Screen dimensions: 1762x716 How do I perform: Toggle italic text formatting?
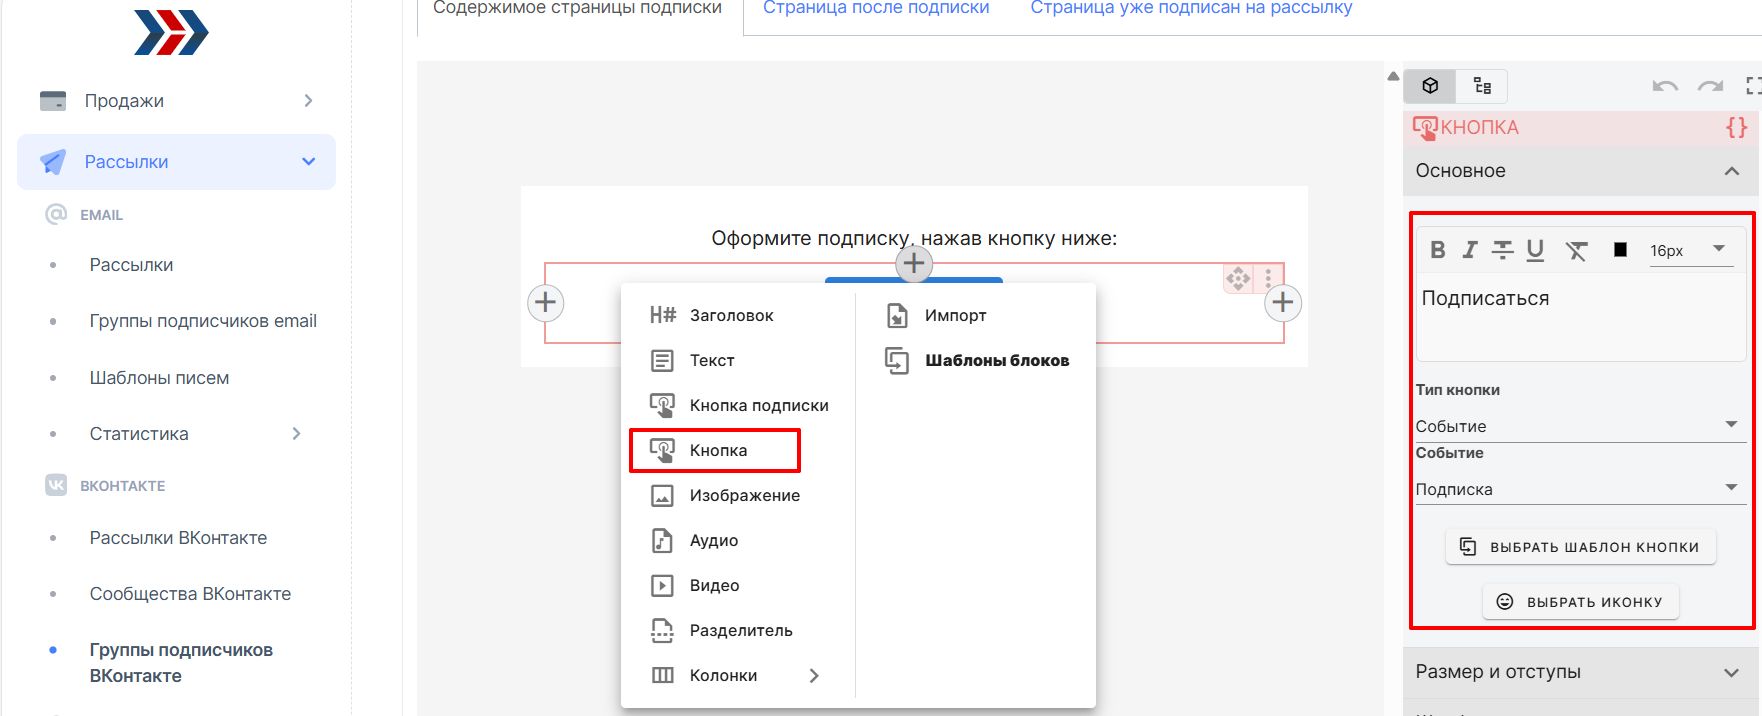click(1469, 250)
